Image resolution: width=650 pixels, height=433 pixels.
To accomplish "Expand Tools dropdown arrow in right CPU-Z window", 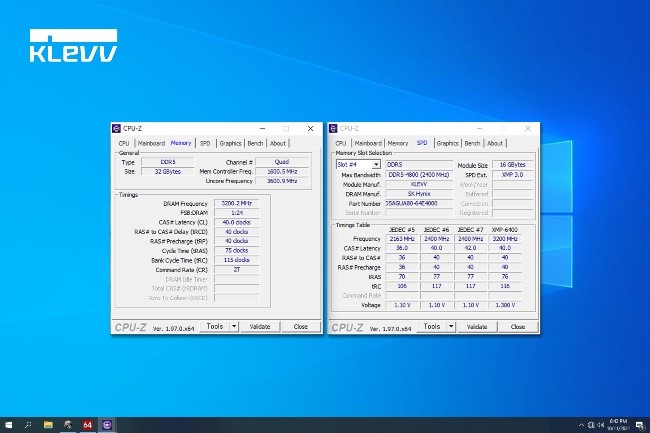I will click(451, 327).
